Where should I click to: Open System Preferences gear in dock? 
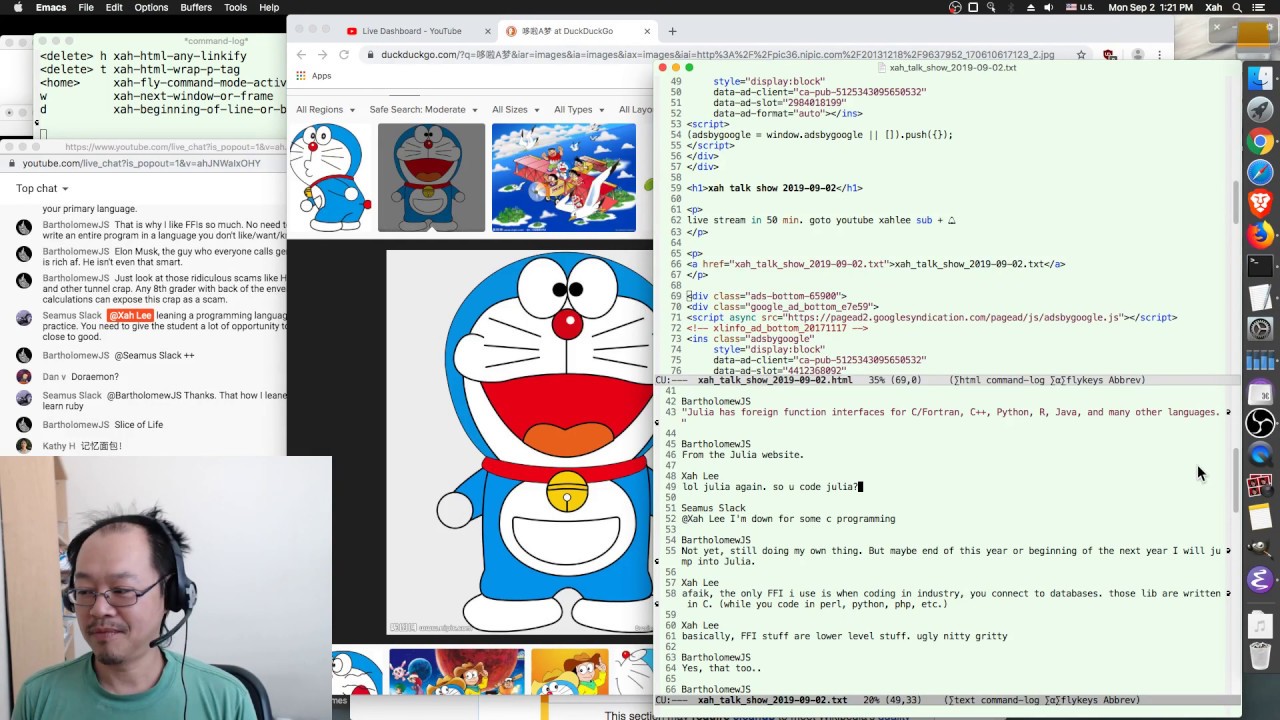coord(1260,328)
